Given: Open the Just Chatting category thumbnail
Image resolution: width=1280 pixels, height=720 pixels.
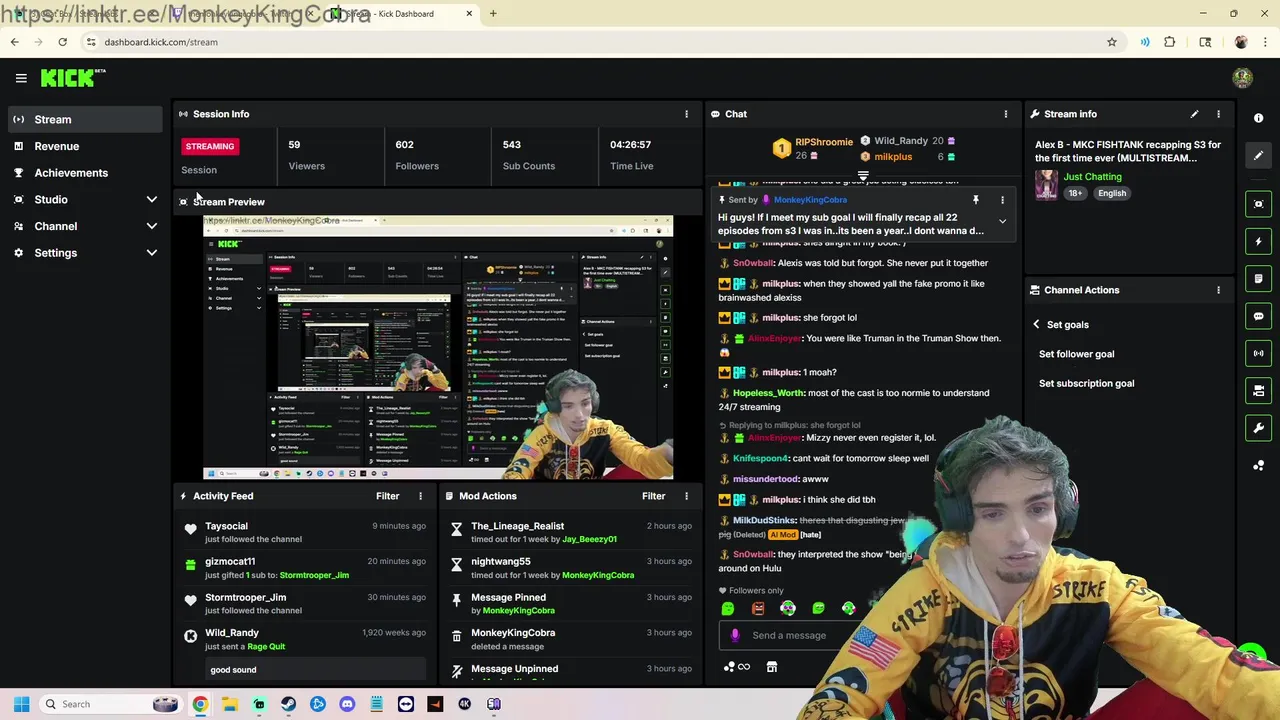Looking at the screenshot, I should [1046, 185].
